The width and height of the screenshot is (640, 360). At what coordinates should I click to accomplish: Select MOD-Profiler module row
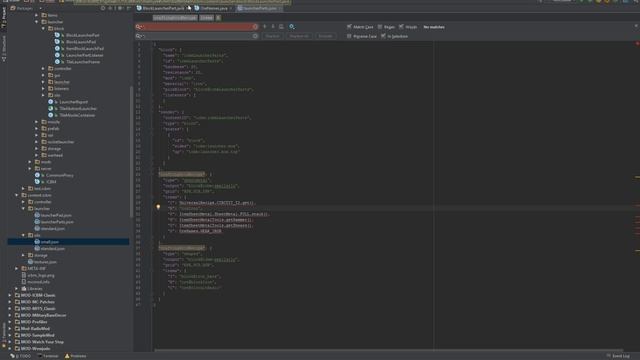pos(69,322)
